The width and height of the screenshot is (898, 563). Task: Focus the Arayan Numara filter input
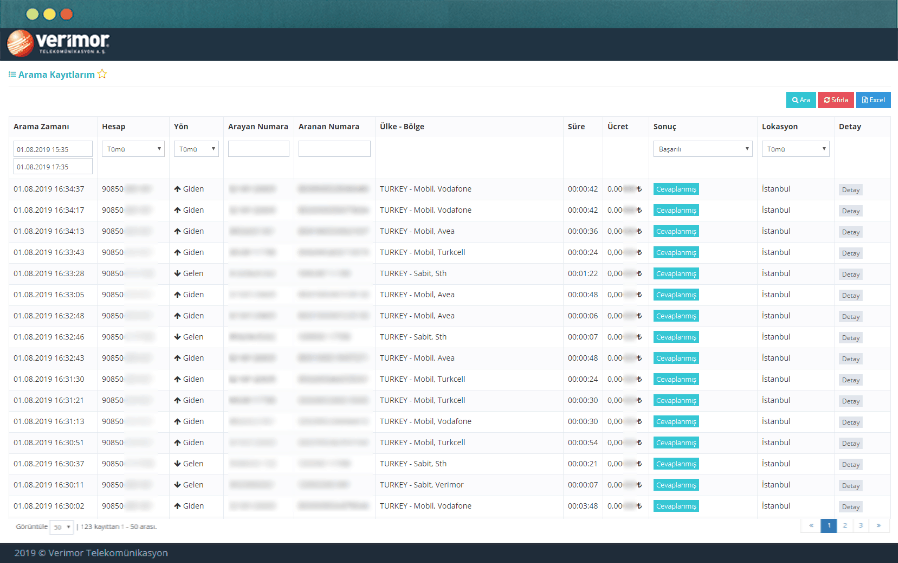pos(259,149)
